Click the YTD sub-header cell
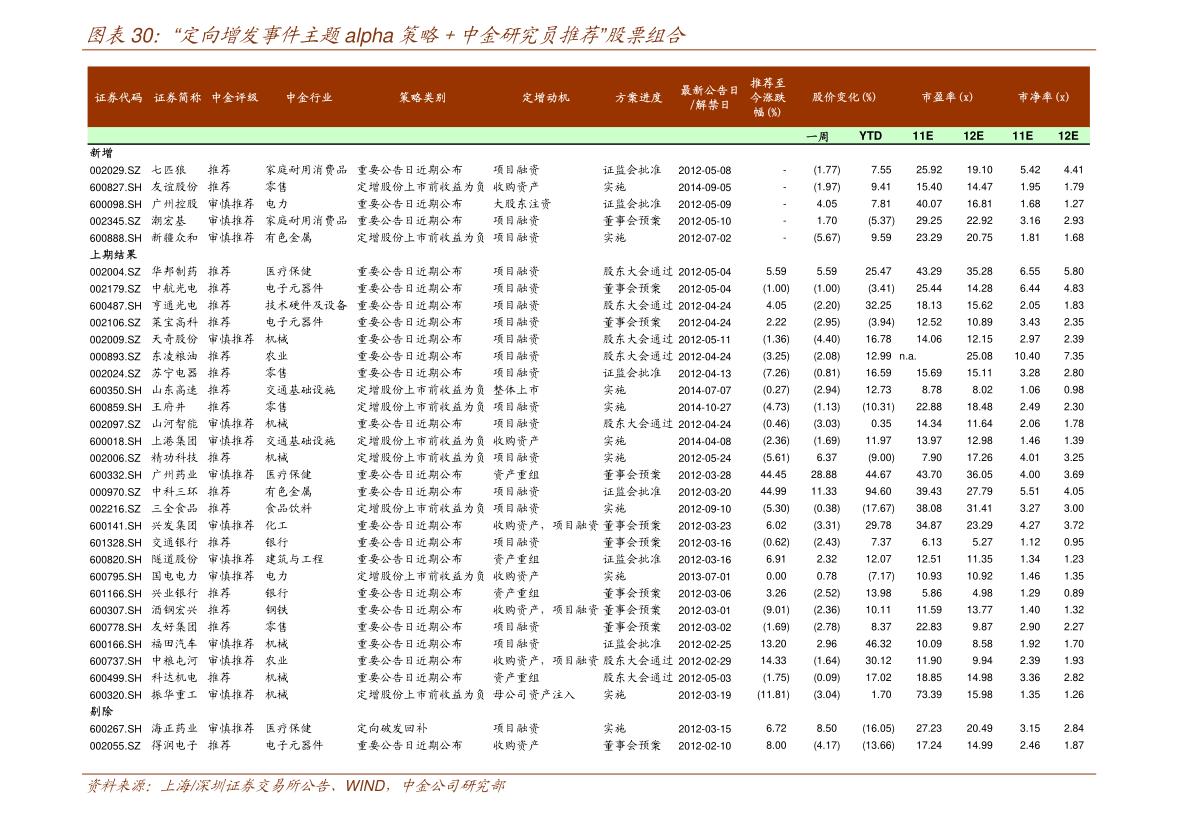 (870, 136)
